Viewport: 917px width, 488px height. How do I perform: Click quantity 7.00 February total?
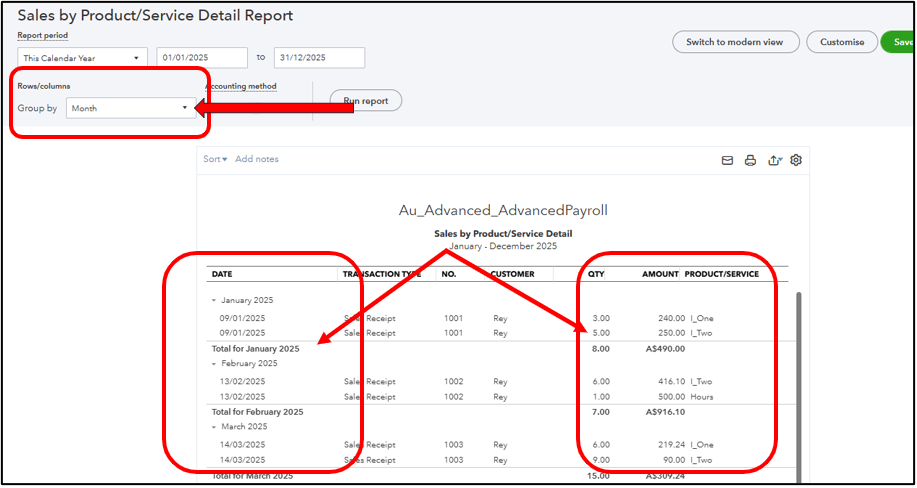click(601, 412)
